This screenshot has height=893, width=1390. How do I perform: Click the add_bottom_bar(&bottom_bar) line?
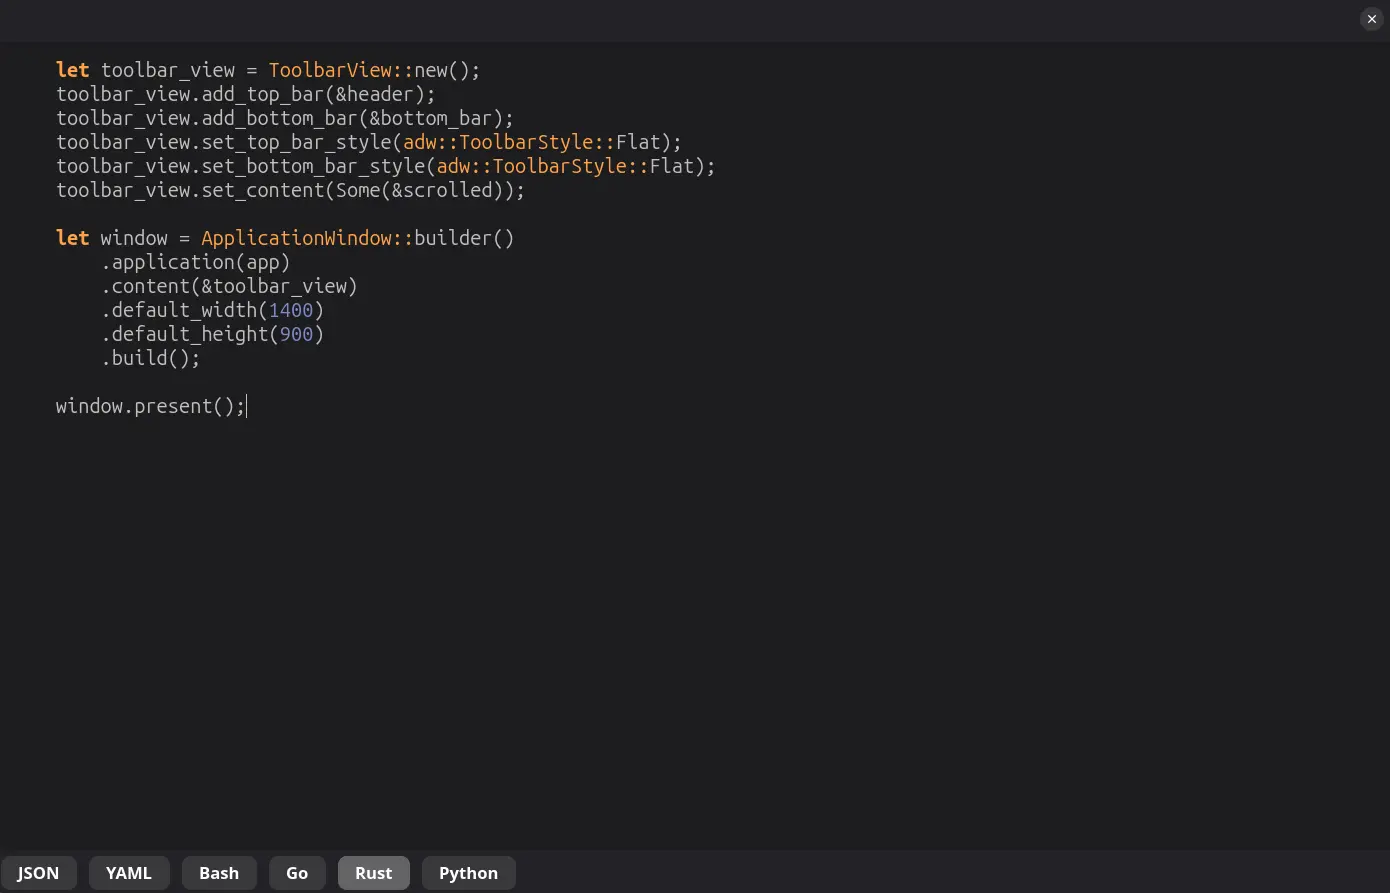pos(285,118)
